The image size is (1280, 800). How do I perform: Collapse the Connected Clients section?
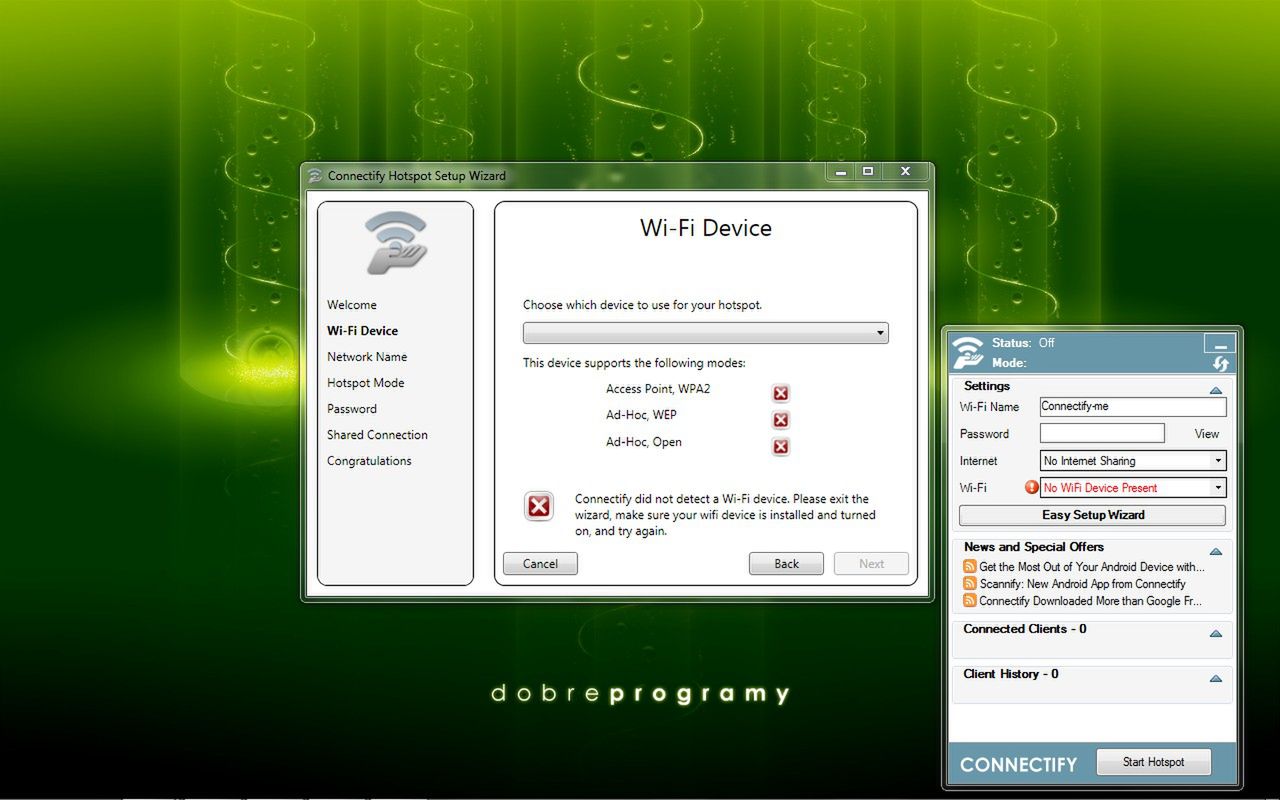(1216, 633)
